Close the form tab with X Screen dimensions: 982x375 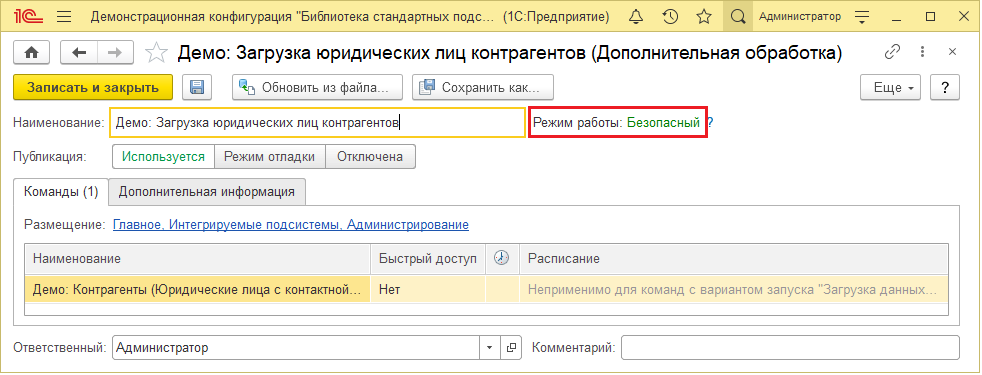pyautogui.click(x=953, y=52)
